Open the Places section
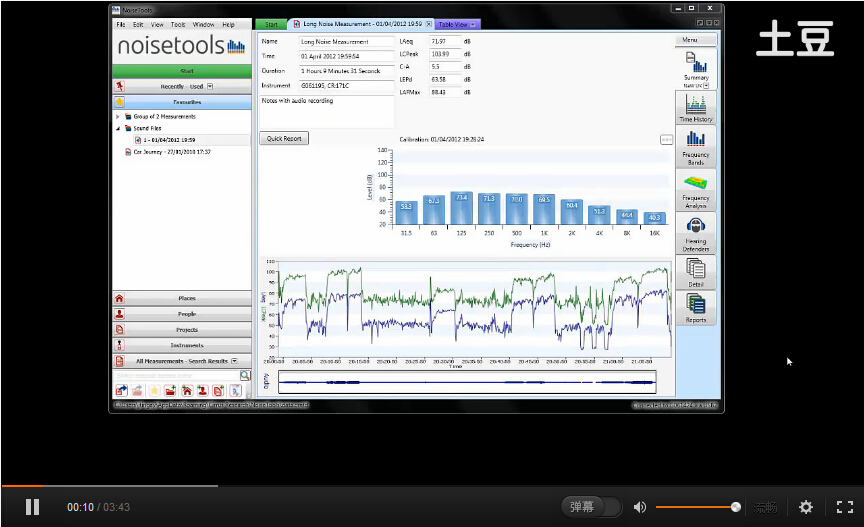The height and width of the screenshot is (527, 864). pos(182,298)
